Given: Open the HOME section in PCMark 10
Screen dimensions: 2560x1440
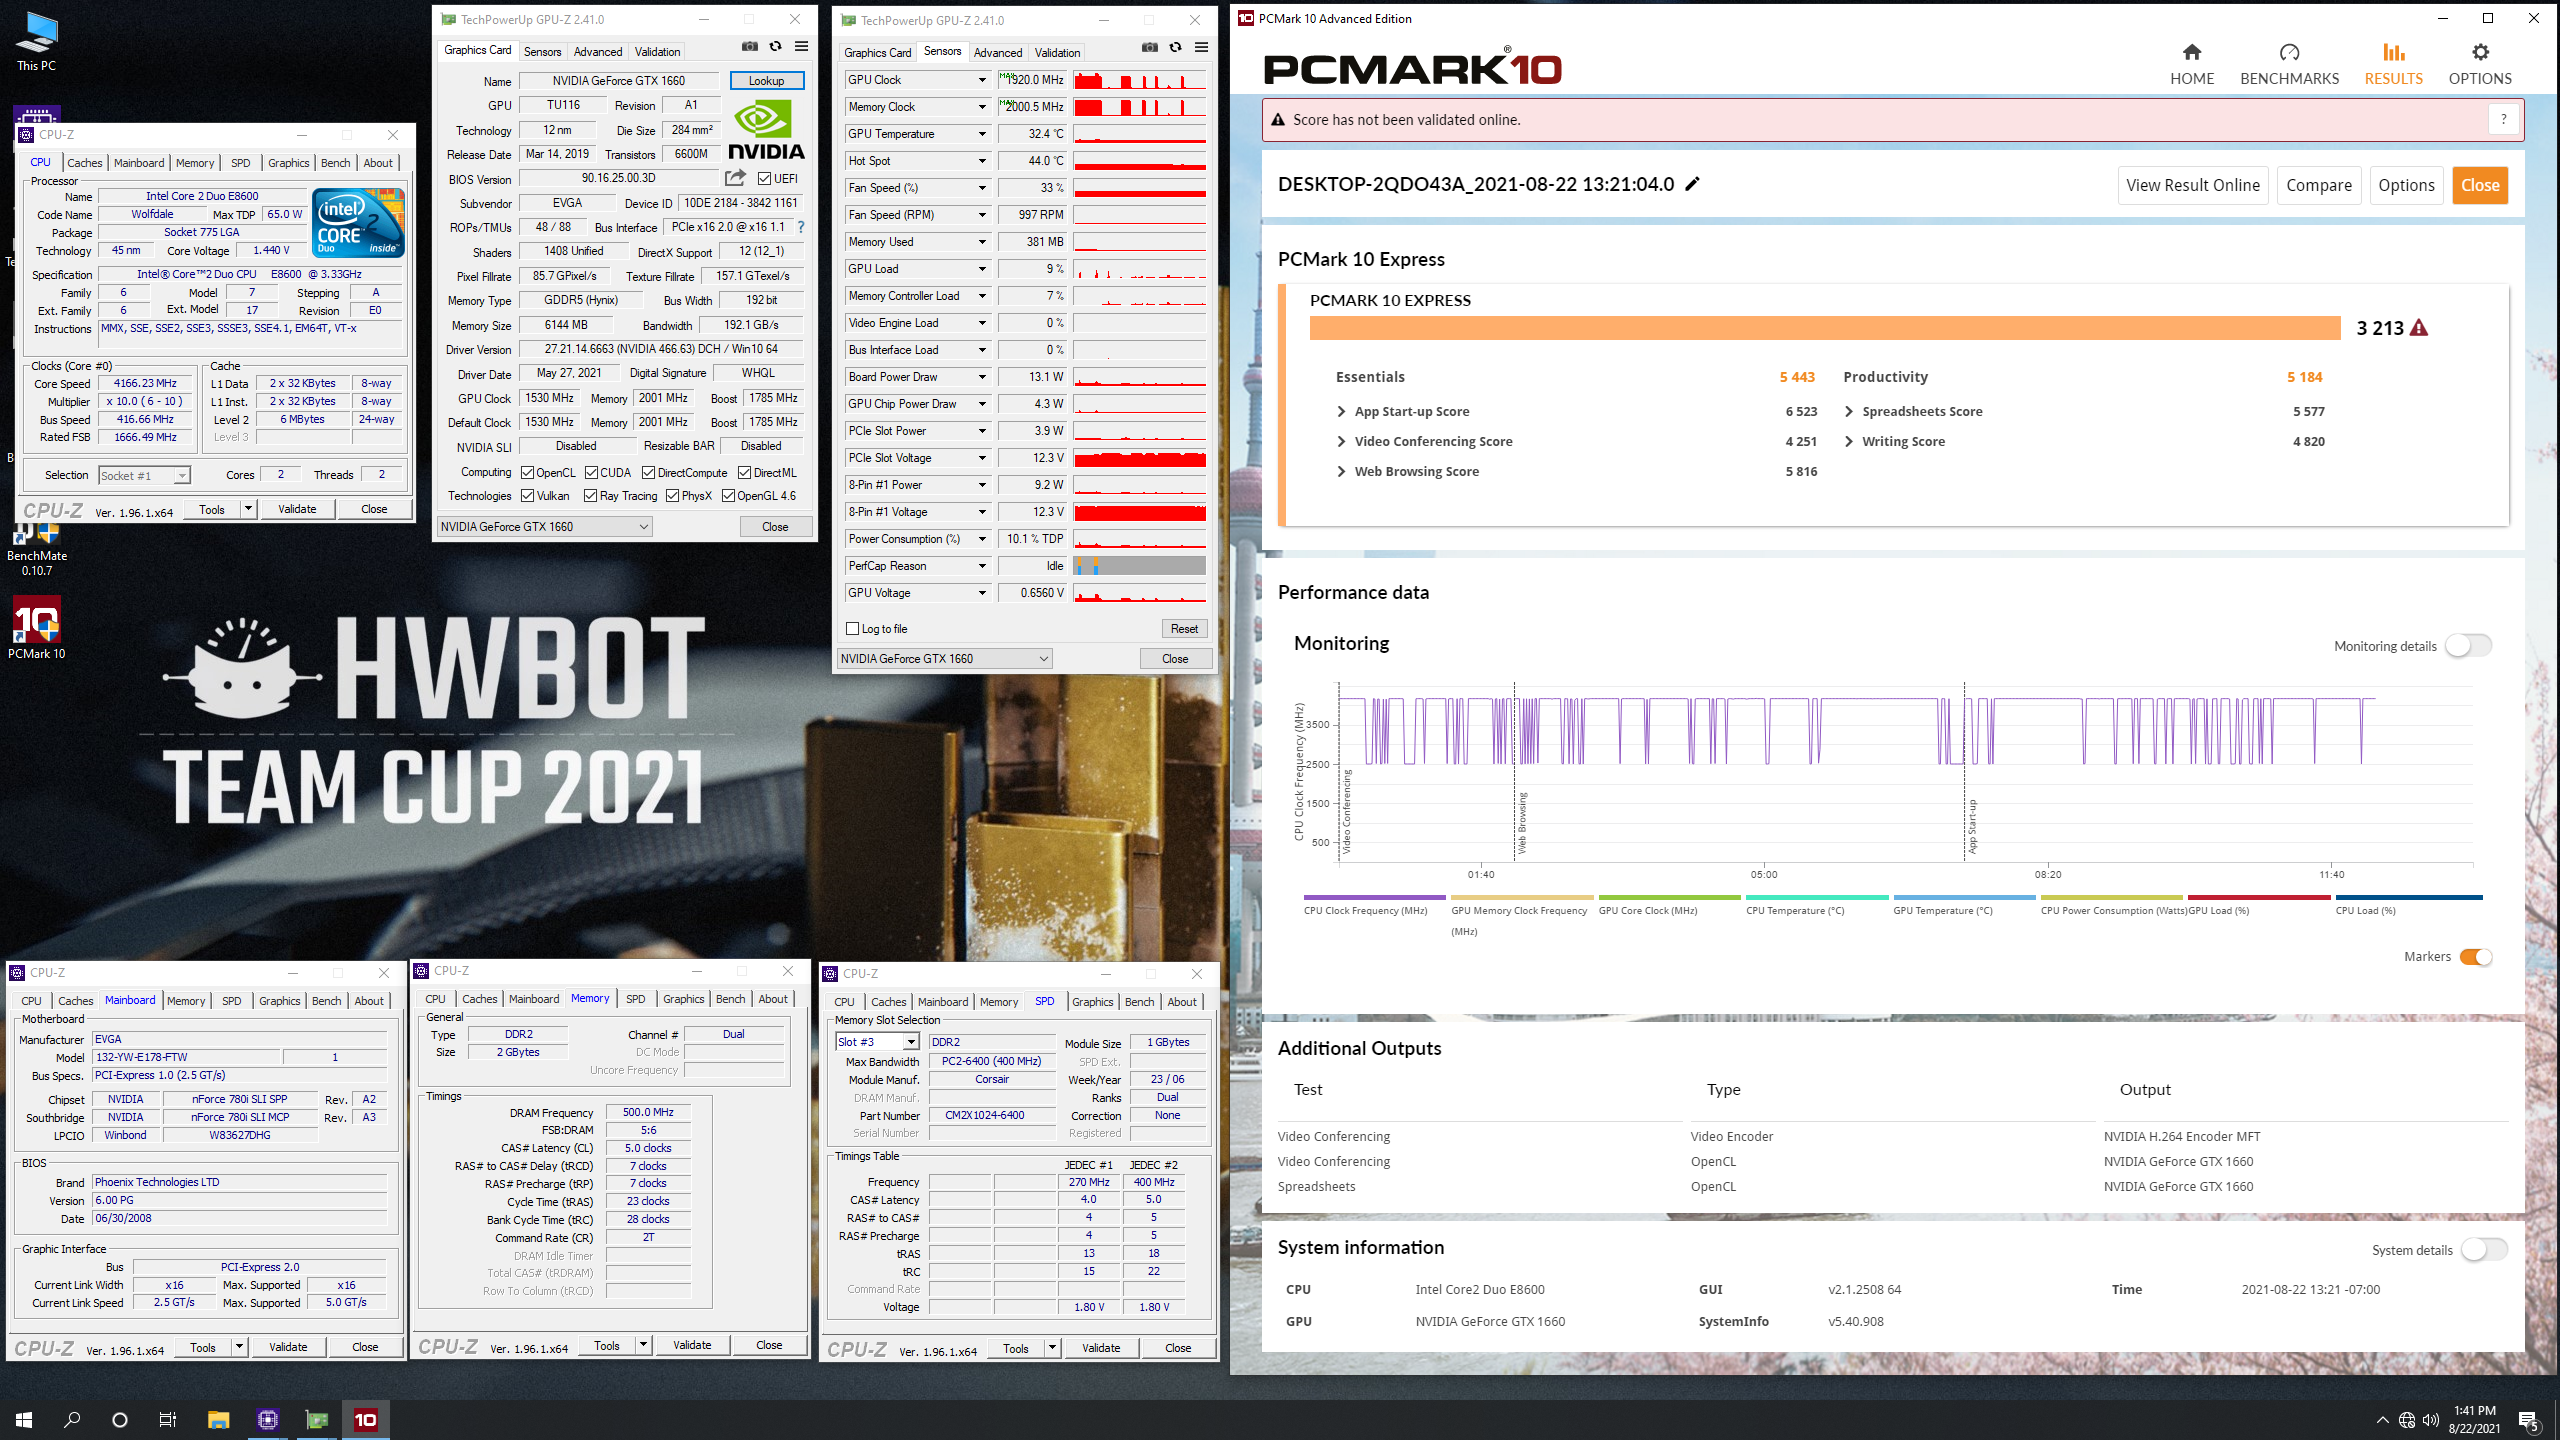Looking at the screenshot, I should [x=2191, y=64].
